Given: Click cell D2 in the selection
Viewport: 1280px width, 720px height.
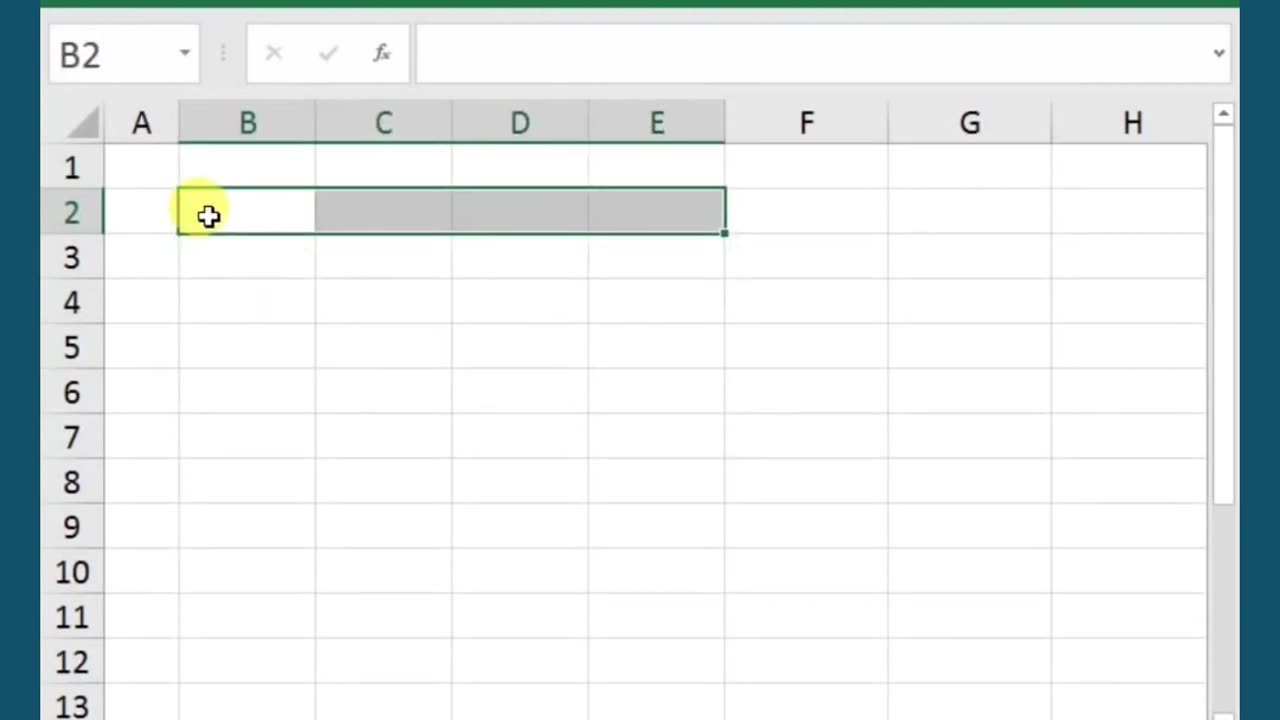Looking at the screenshot, I should coord(520,211).
